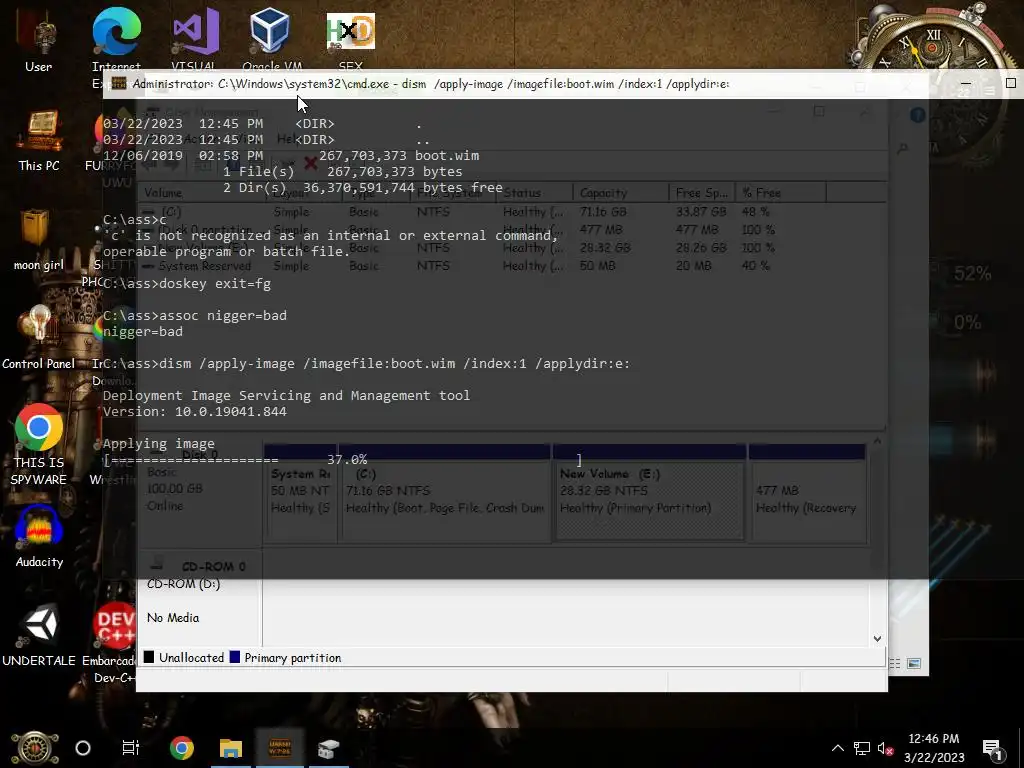This screenshot has height=768, width=1024.
Task: Sort by the Volume column in Disk Management
Action: [202, 193]
